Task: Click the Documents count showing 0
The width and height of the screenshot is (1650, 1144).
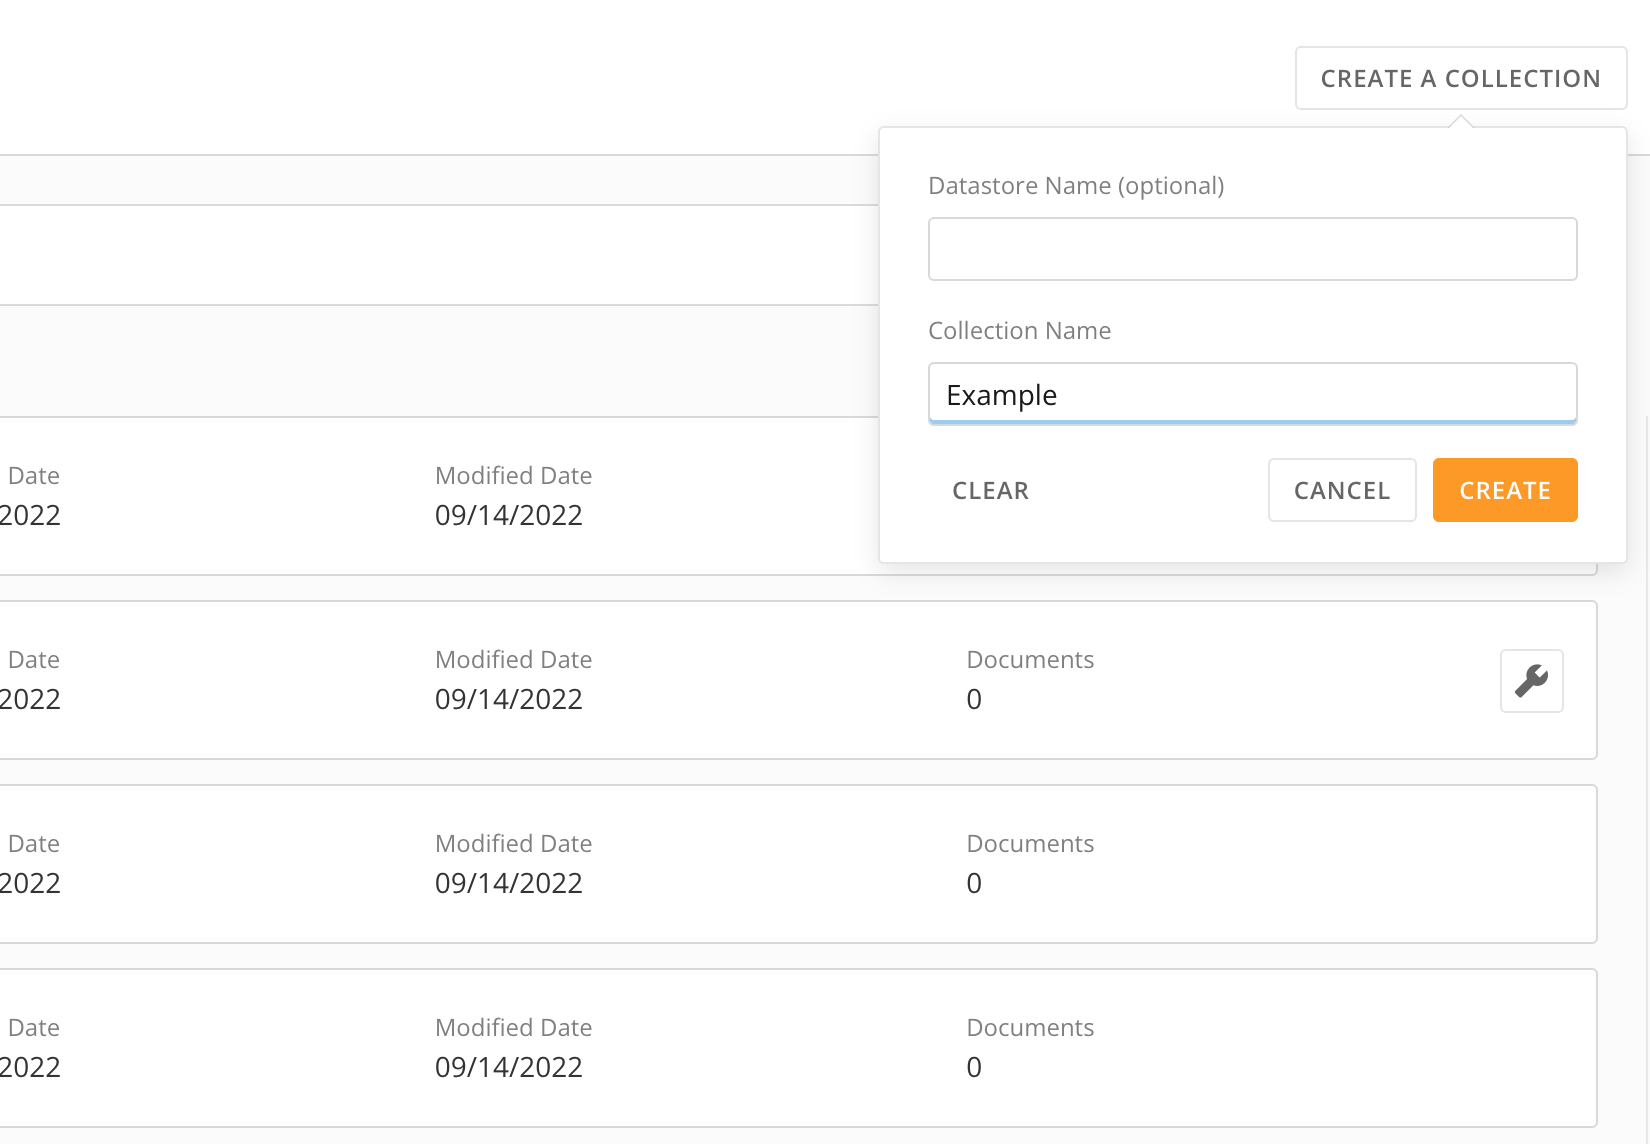Action: [973, 700]
